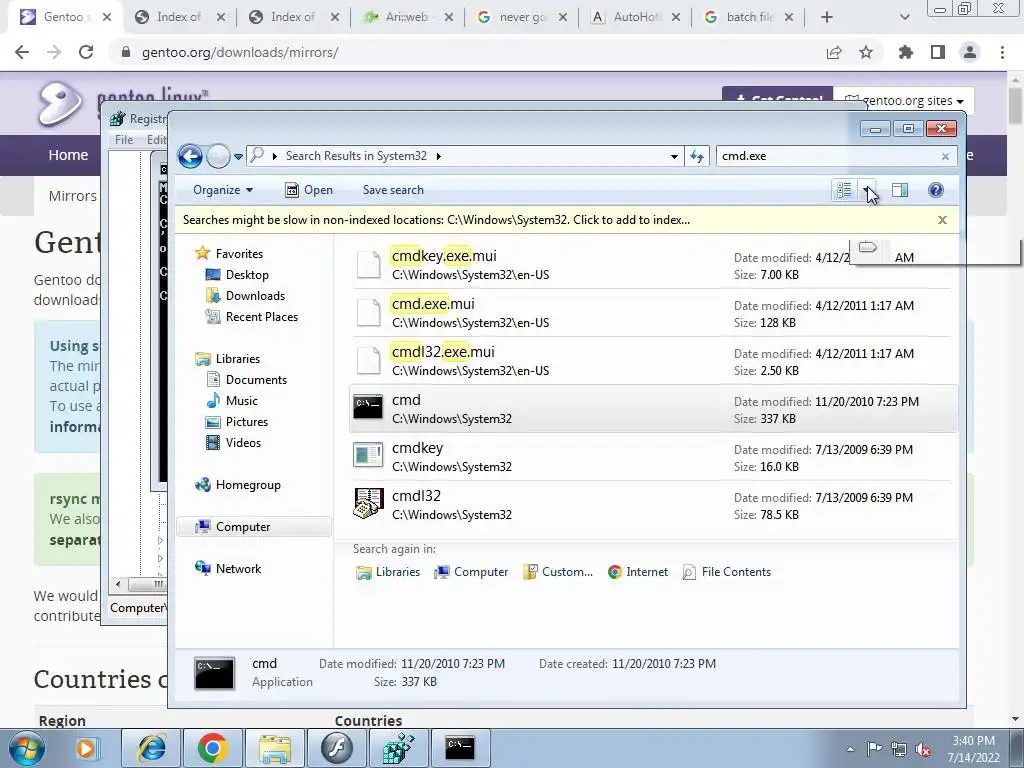
Task: Open the Videos library
Action: pos(234,443)
